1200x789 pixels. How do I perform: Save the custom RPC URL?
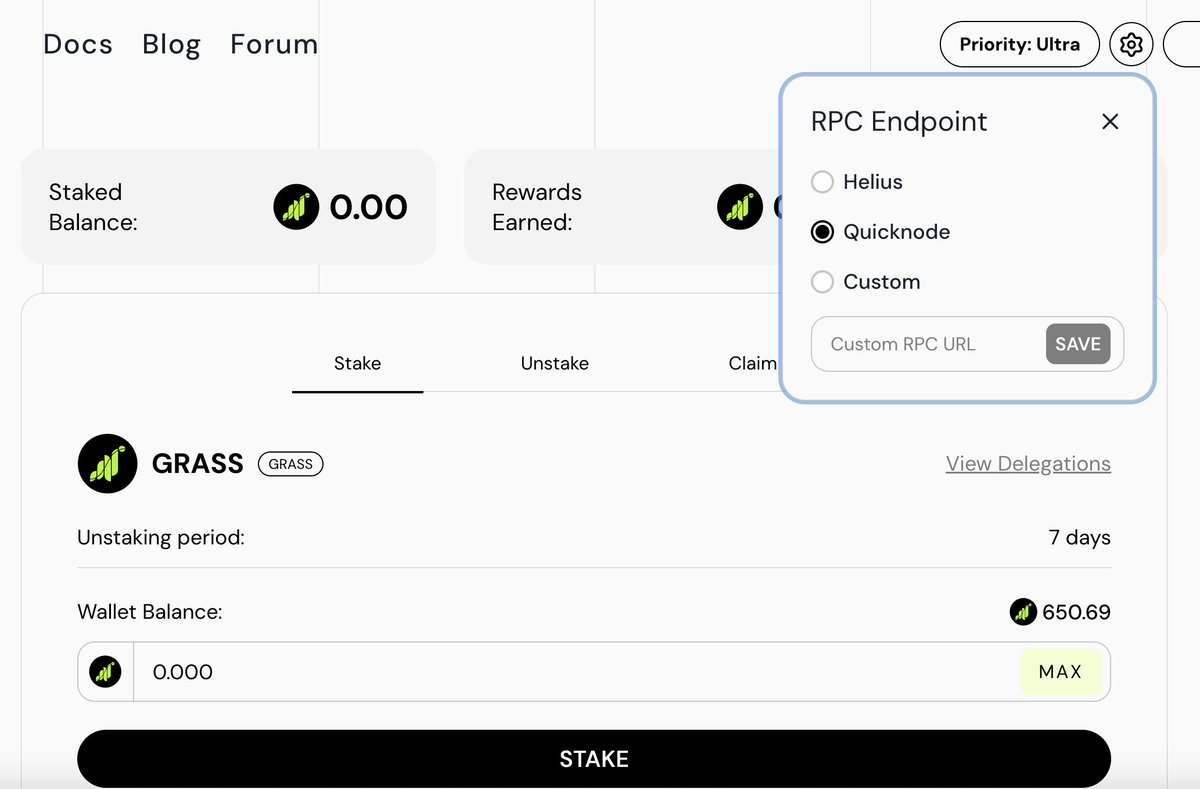coord(1078,344)
